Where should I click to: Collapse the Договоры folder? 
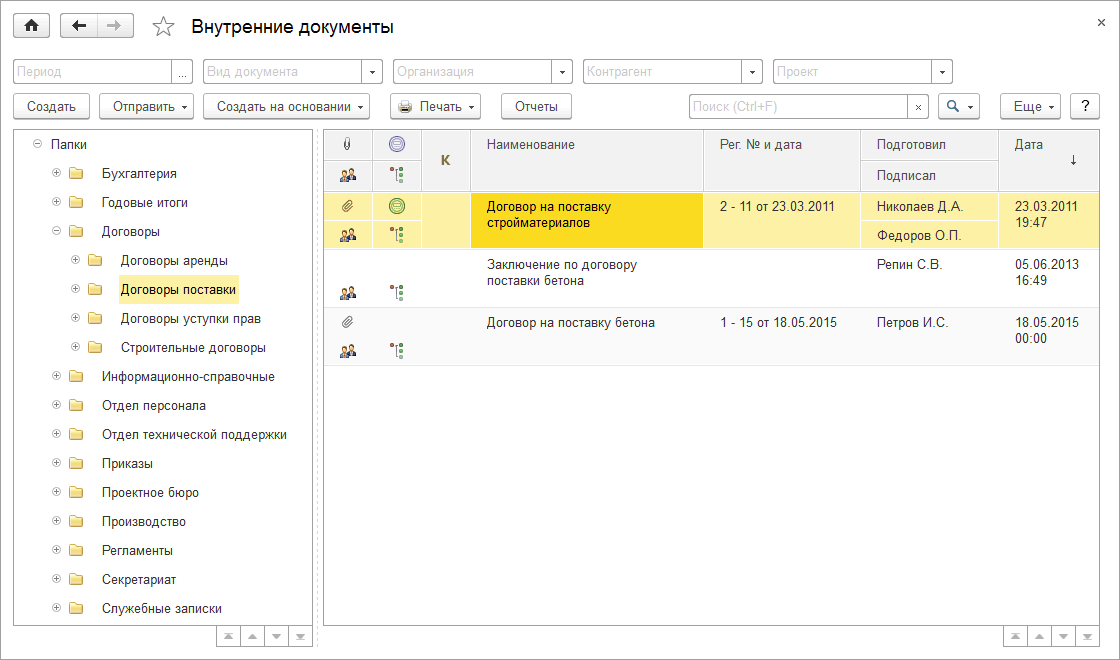coord(56,231)
